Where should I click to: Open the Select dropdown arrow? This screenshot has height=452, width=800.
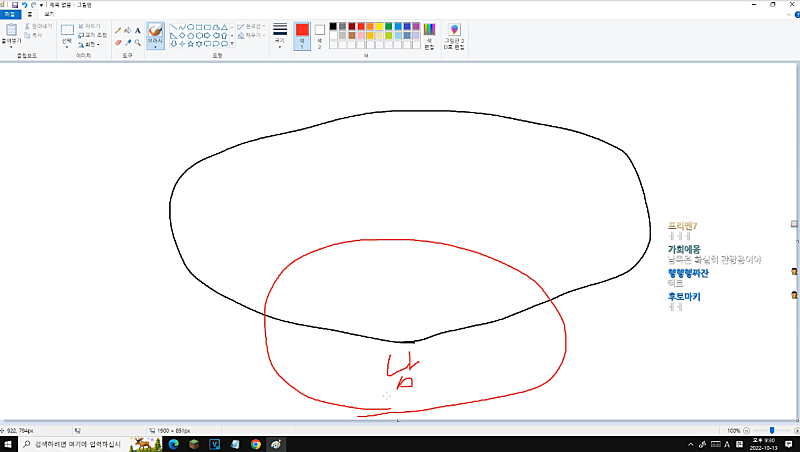click(x=67, y=47)
